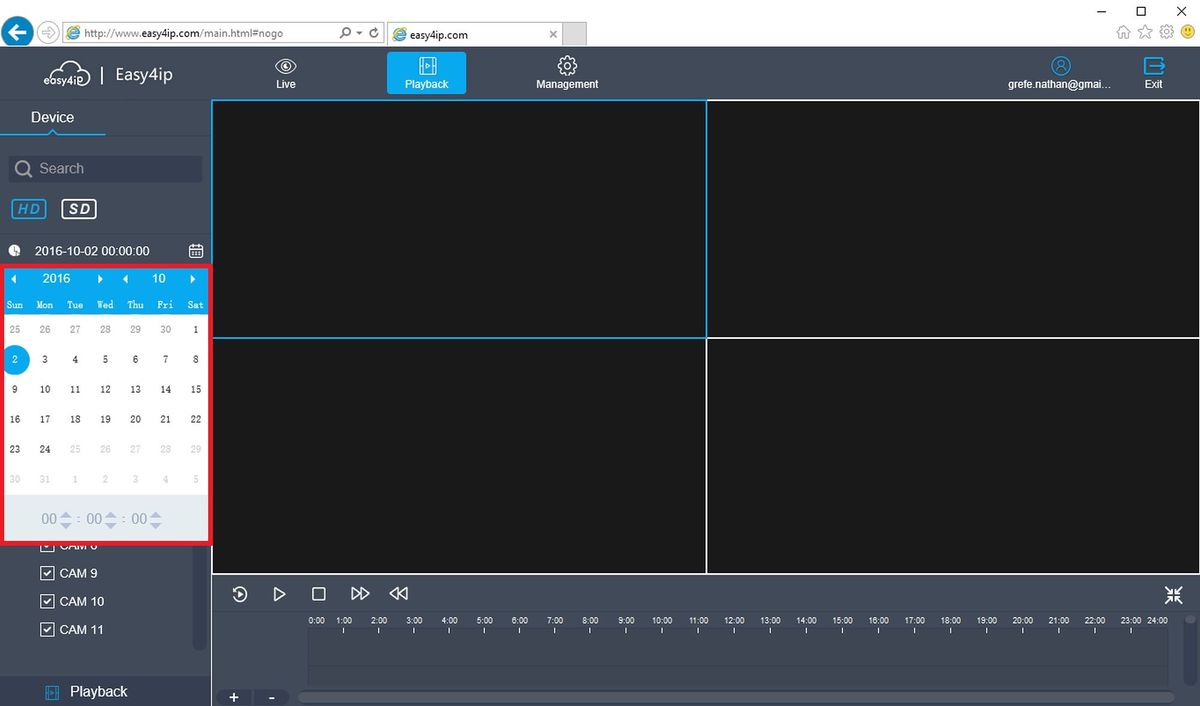Select day 15 in the calendar
1200x706 pixels.
196,389
